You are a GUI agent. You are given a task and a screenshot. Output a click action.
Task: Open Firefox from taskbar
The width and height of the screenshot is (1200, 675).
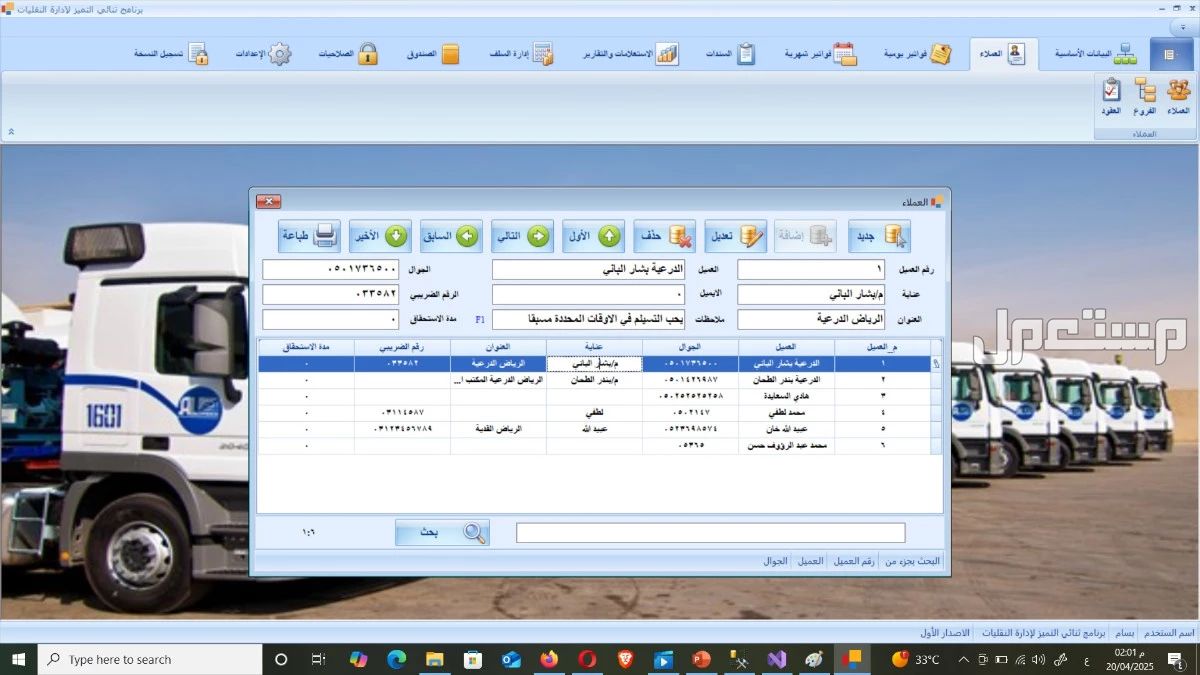549,659
